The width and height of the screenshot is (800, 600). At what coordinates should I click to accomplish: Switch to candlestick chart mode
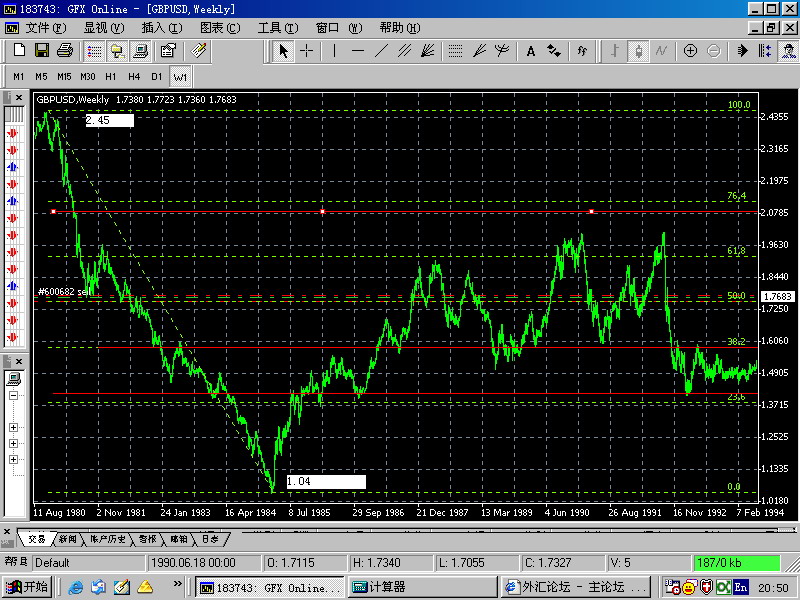pyautogui.click(x=638, y=51)
